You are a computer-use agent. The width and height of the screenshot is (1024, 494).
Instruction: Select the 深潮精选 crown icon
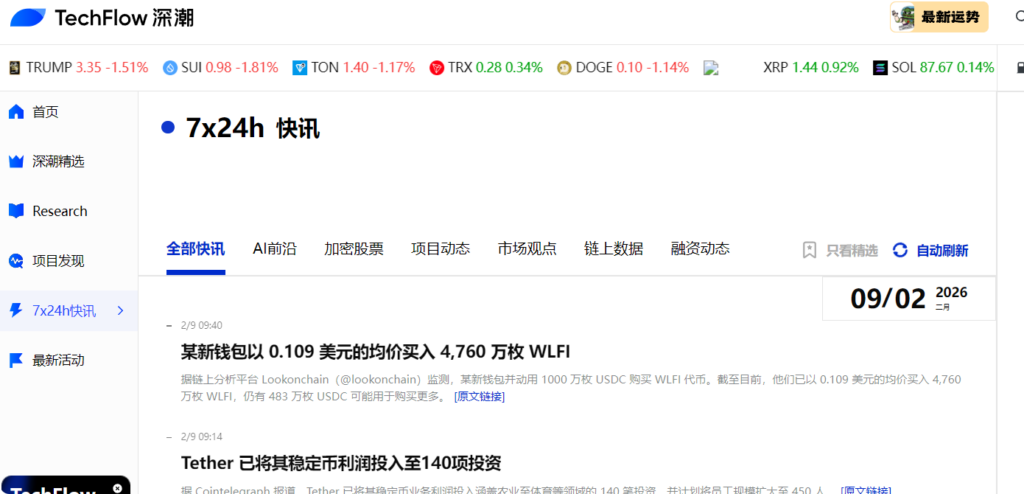pyautogui.click(x=16, y=162)
